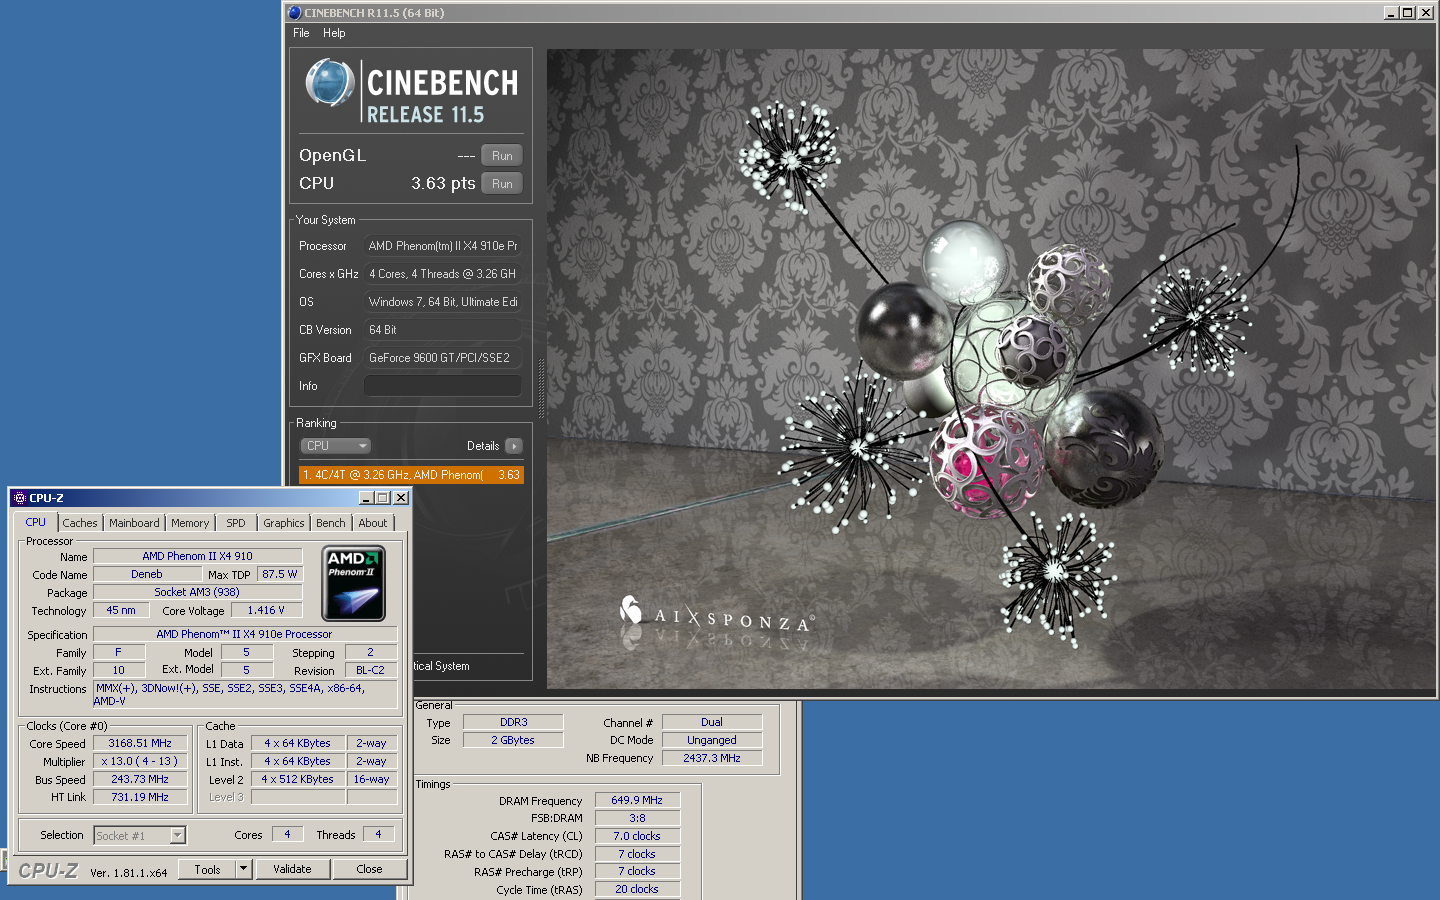
Task: Open the CPU ranking dropdown
Action: [x=335, y=446]
